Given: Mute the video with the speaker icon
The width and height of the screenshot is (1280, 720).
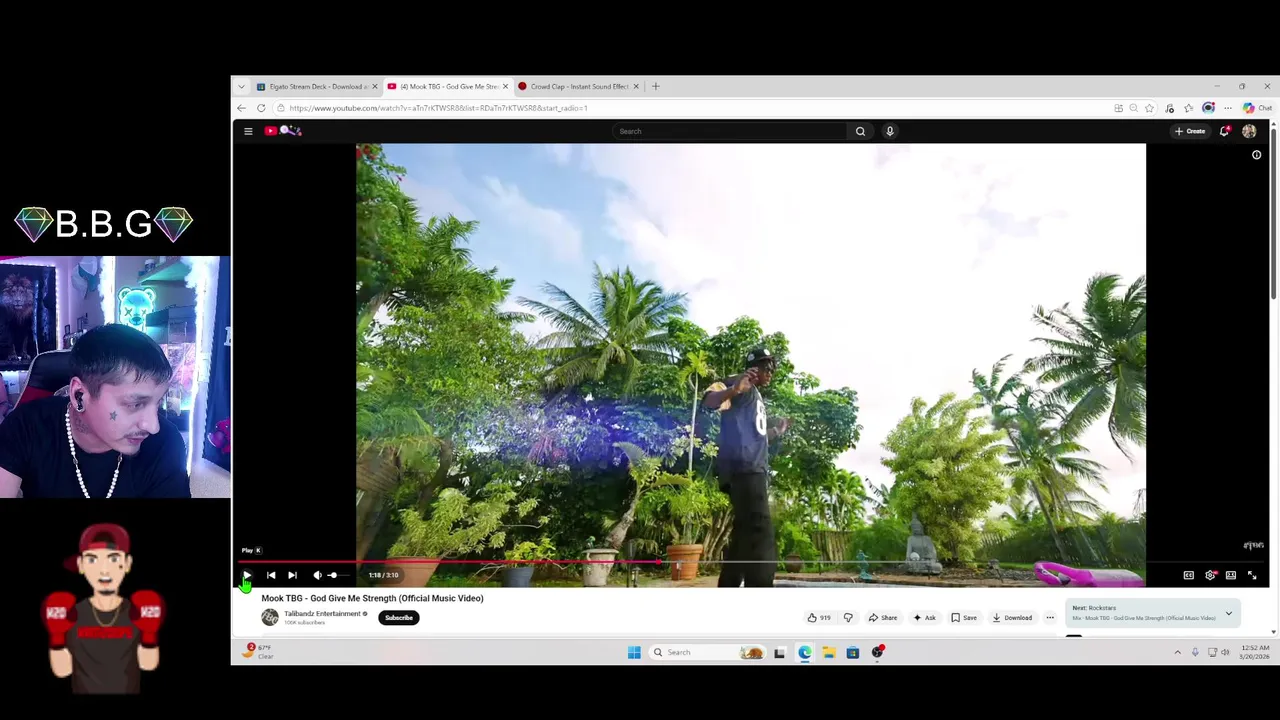Looking at the screenshot, I should [317, 575].
